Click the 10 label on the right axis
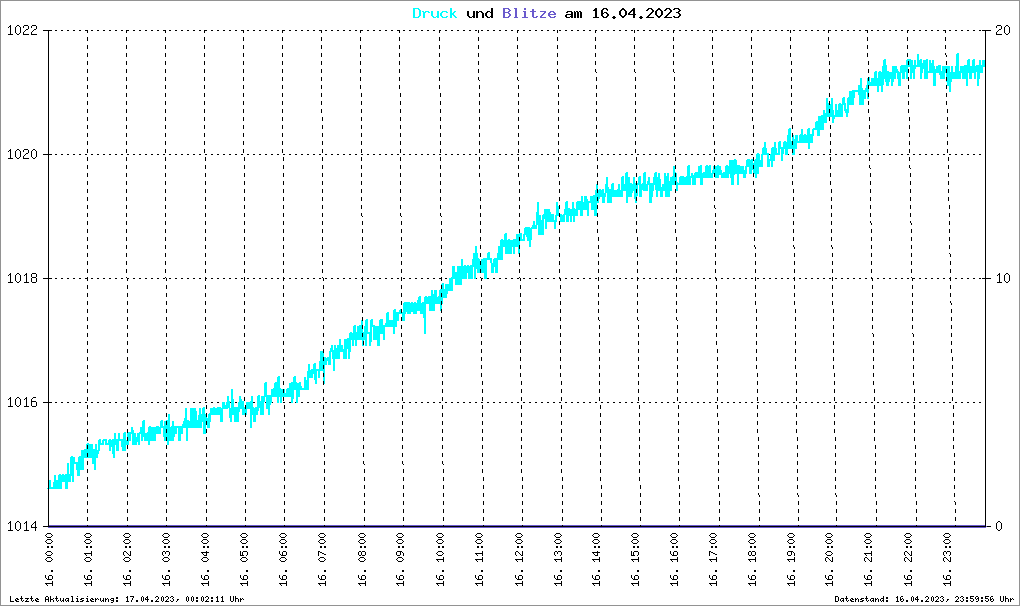Viewport: 1020px width, 606px height. 1003,279
